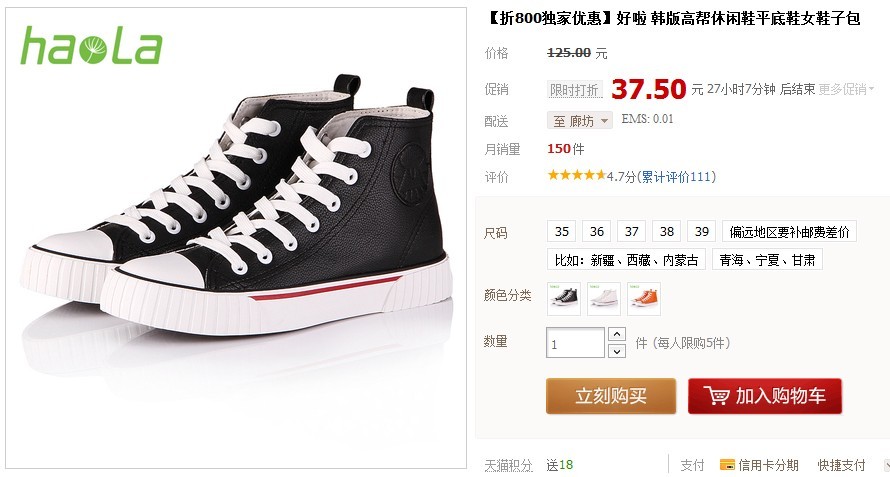Select the black shoe color thumbnail
This screenshot has height=477, width=890.
[564, 298]
